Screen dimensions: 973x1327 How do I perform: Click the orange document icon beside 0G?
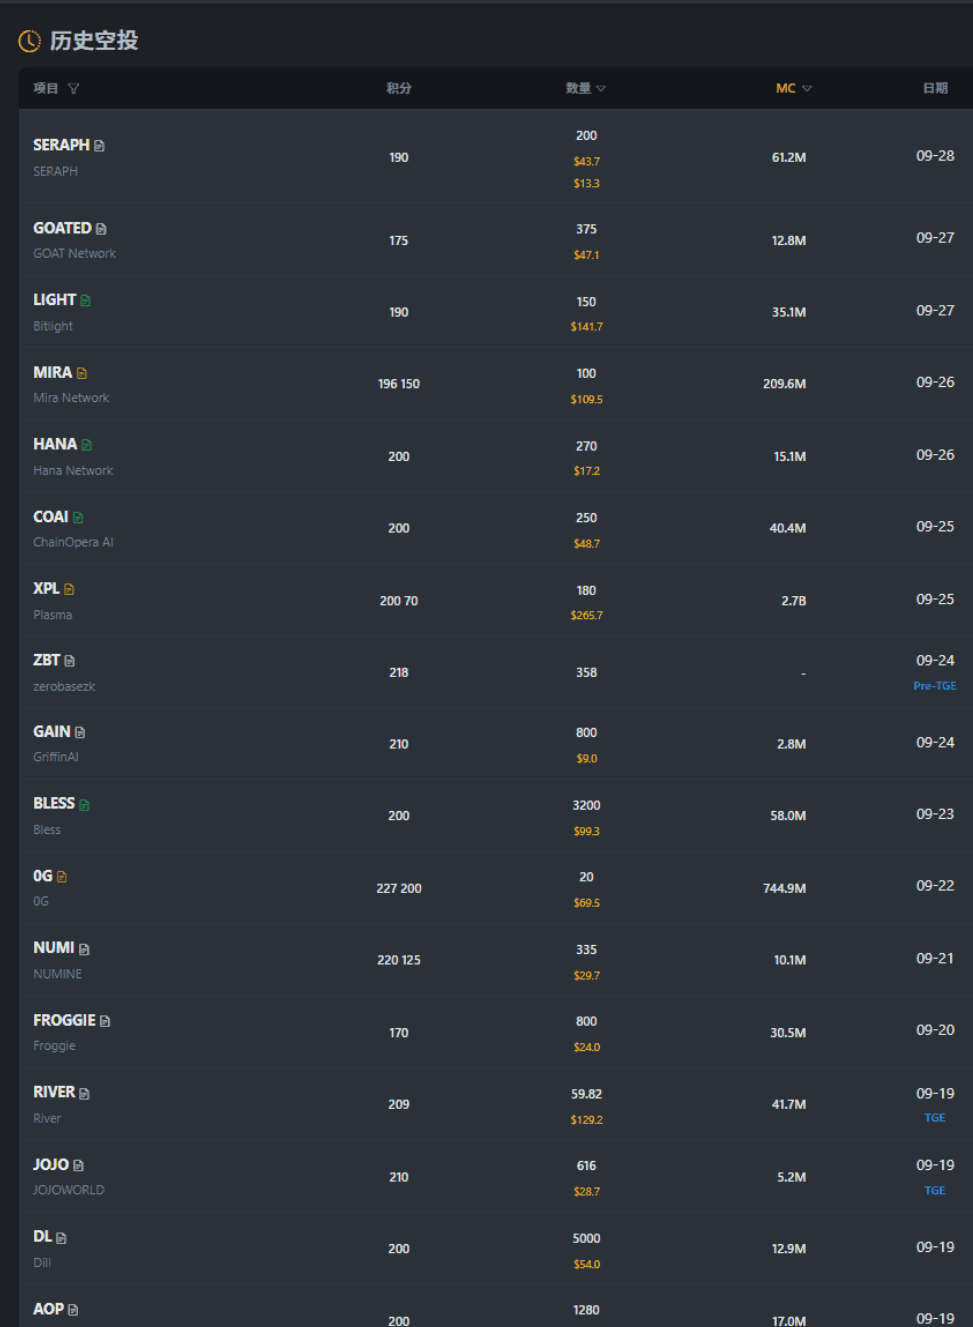62,877
